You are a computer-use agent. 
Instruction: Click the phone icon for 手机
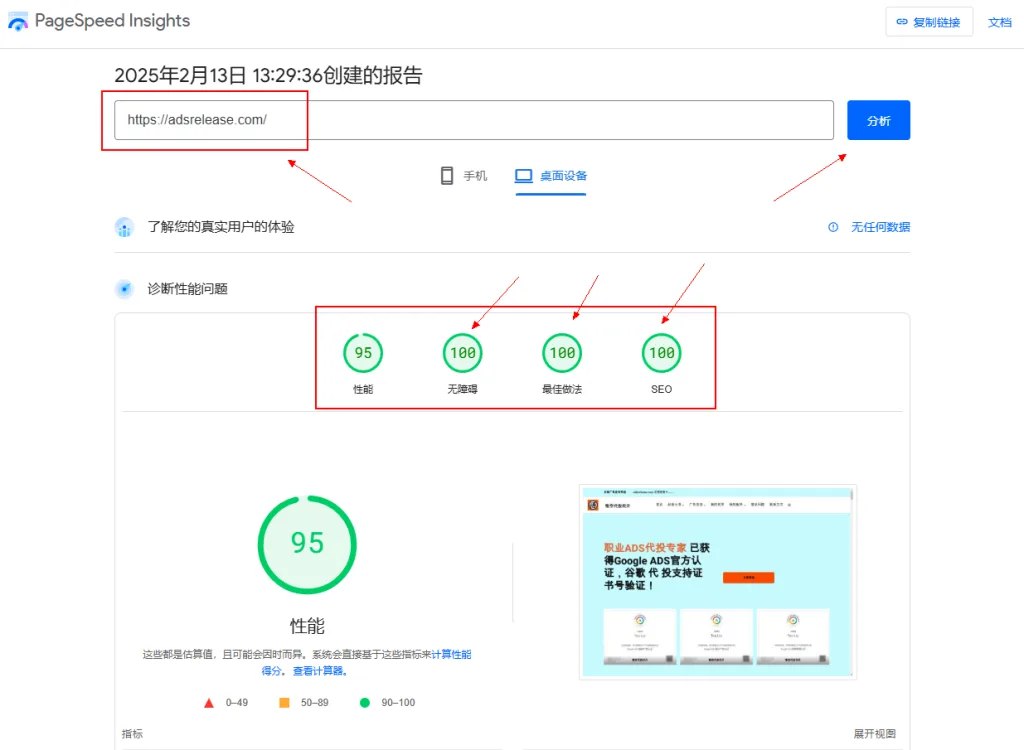pyautogui.click(x=447, y=176)
